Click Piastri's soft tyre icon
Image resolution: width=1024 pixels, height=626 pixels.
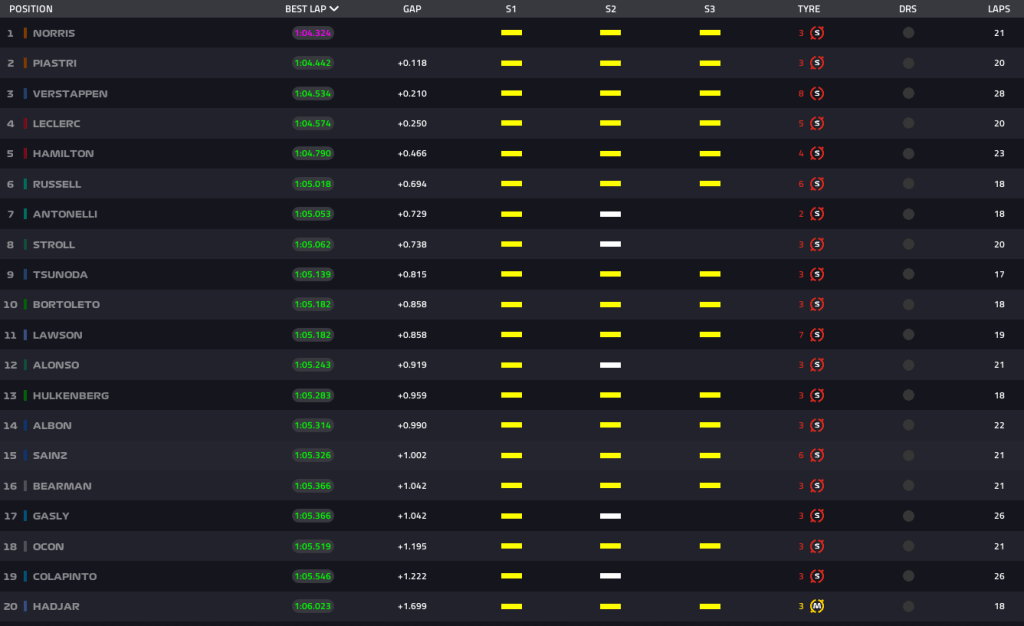817,63
